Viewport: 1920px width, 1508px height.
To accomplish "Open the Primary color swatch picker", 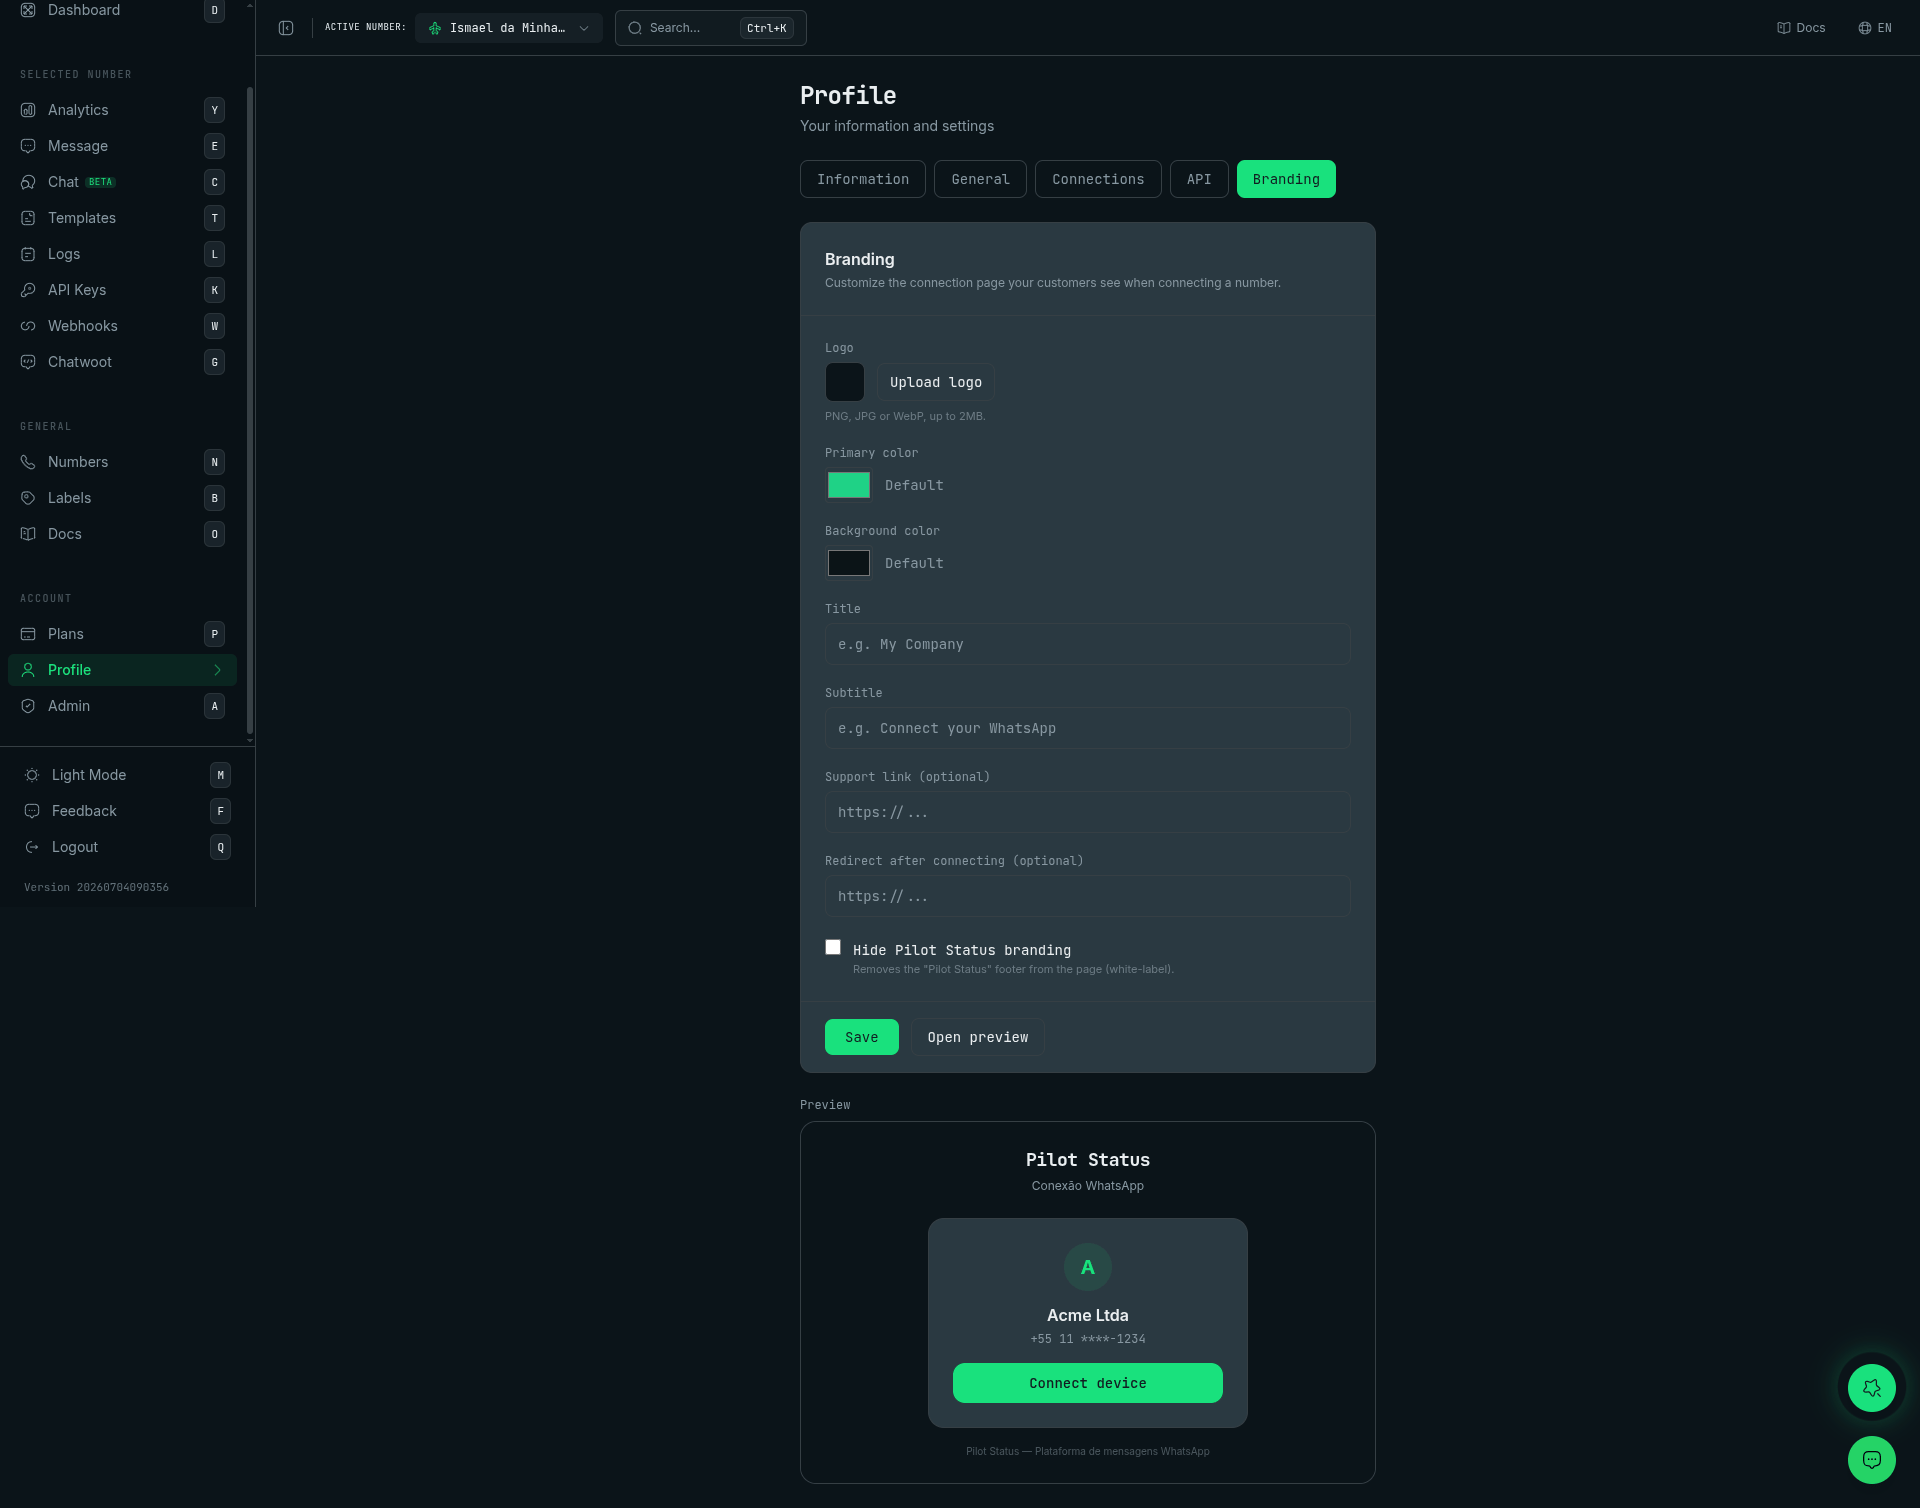I will click(849, 485).
